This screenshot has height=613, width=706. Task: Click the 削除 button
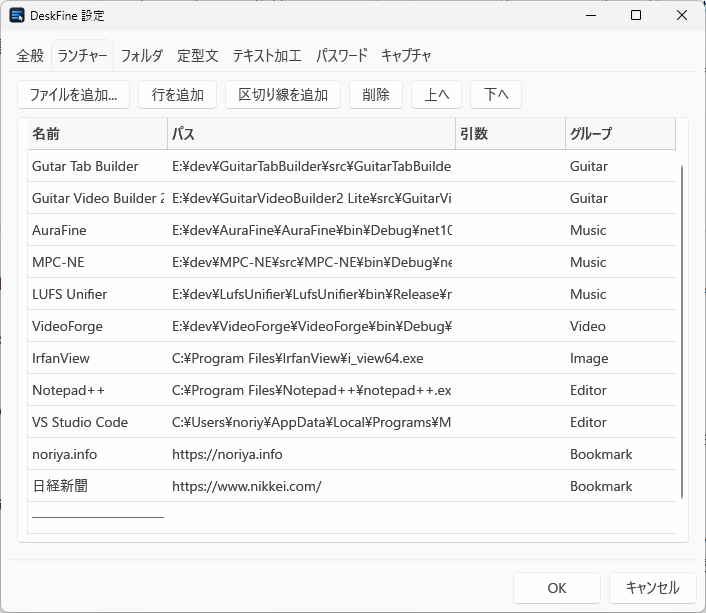pos(376,95)
